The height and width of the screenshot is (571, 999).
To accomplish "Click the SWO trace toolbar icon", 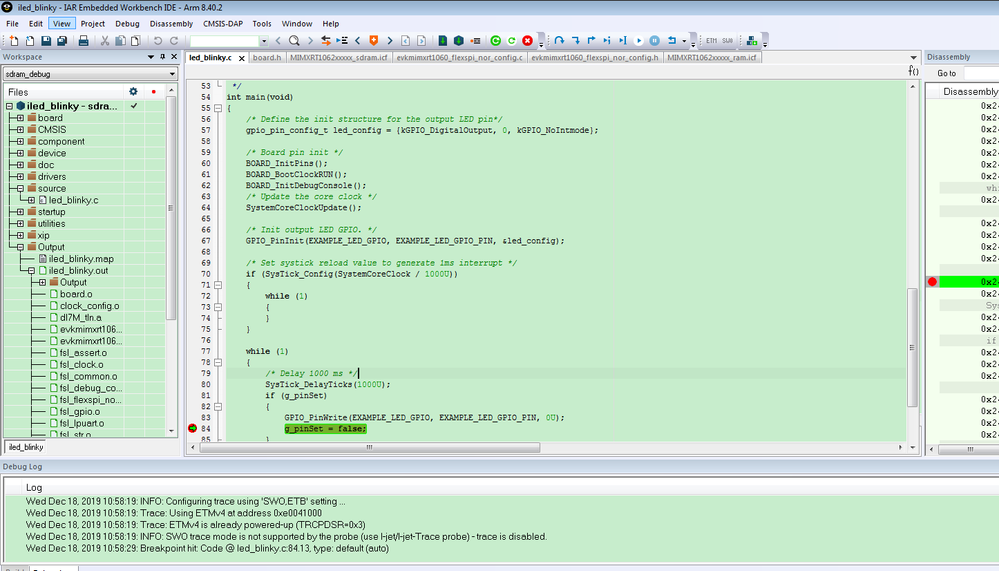I will point(728,41).
